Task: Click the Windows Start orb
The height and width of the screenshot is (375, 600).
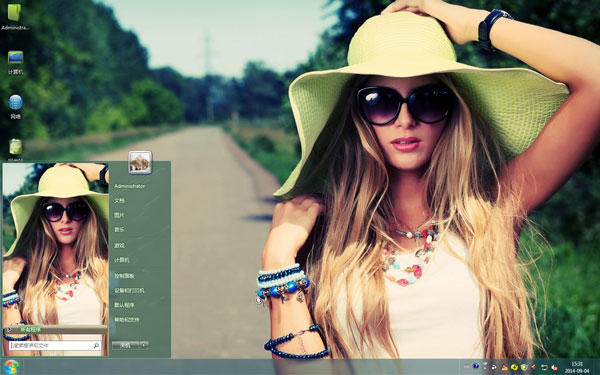Action: (11, 367)
